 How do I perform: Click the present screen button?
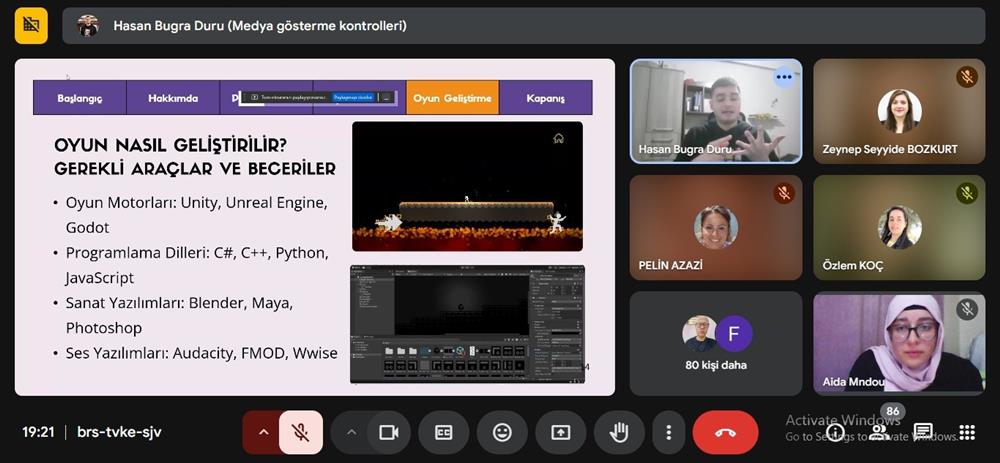click(561, 432)
